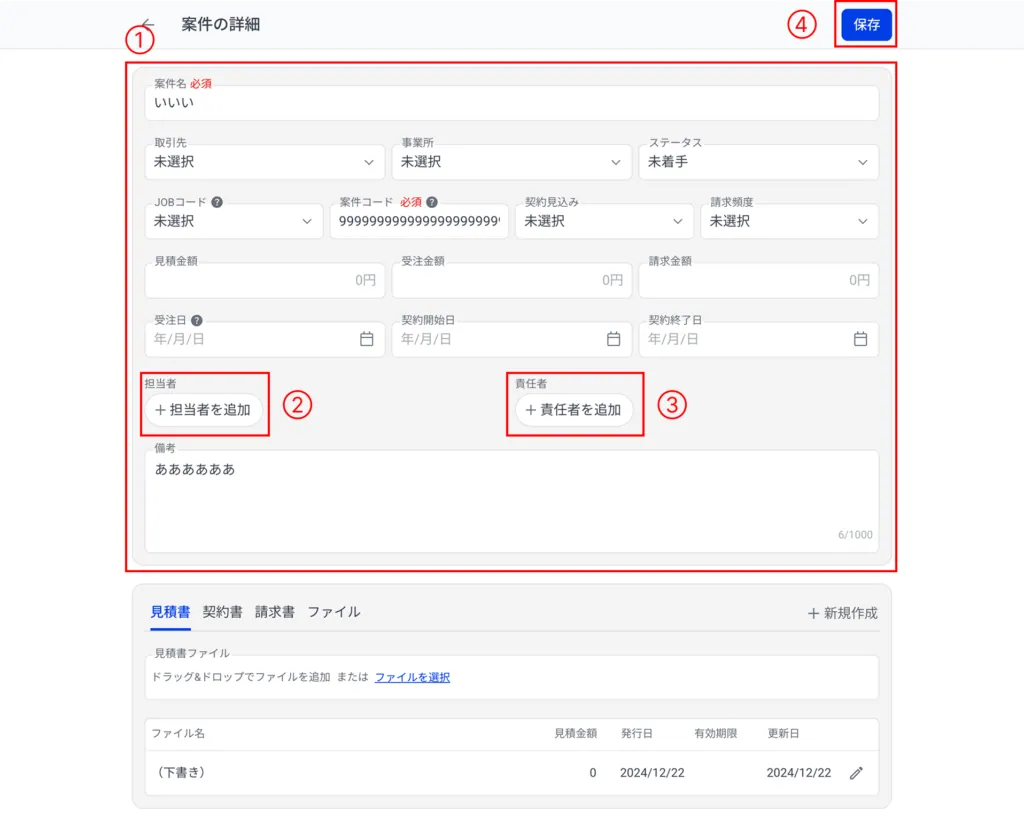Open the JOBコード dropdown

click(x=234, y=221)
